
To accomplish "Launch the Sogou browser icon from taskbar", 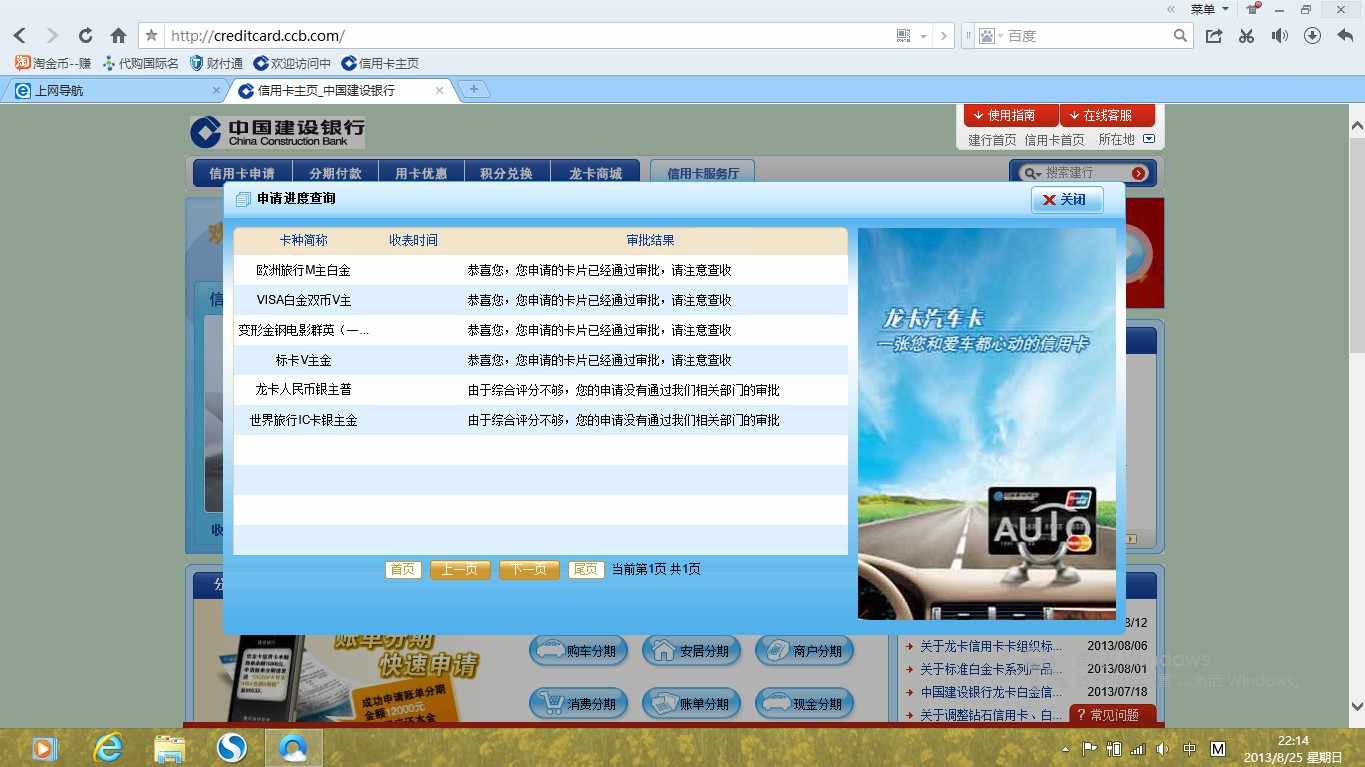I will [231, 747].
